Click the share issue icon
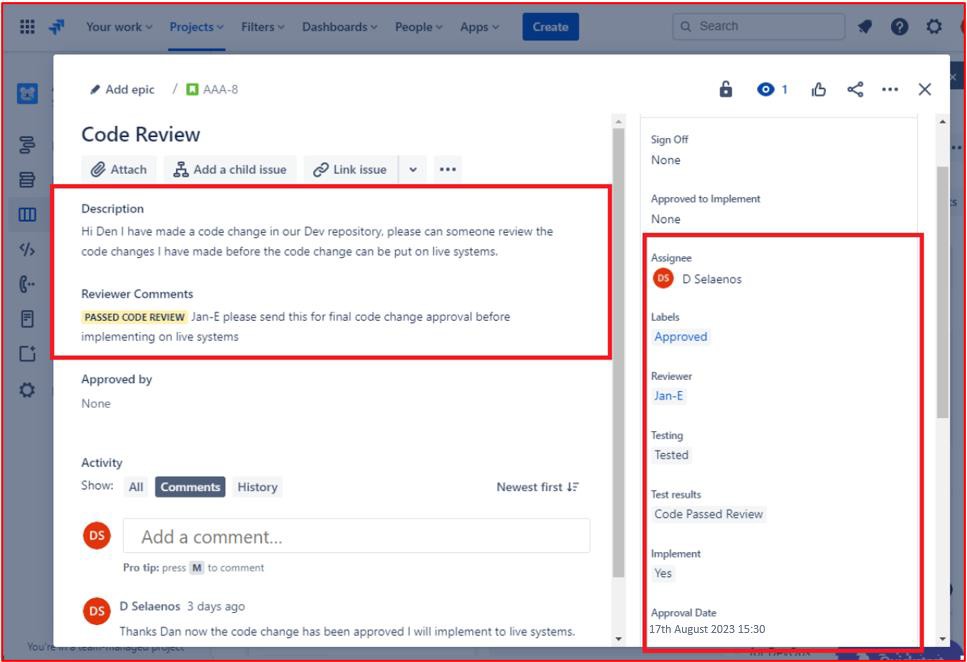967x662 pixels. (855, 89)
